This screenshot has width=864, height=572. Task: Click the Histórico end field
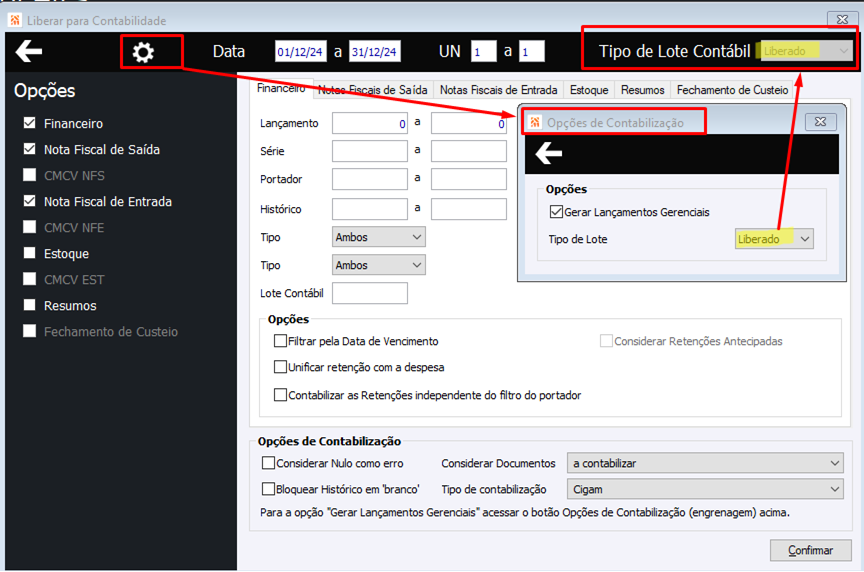click(469, 209)
